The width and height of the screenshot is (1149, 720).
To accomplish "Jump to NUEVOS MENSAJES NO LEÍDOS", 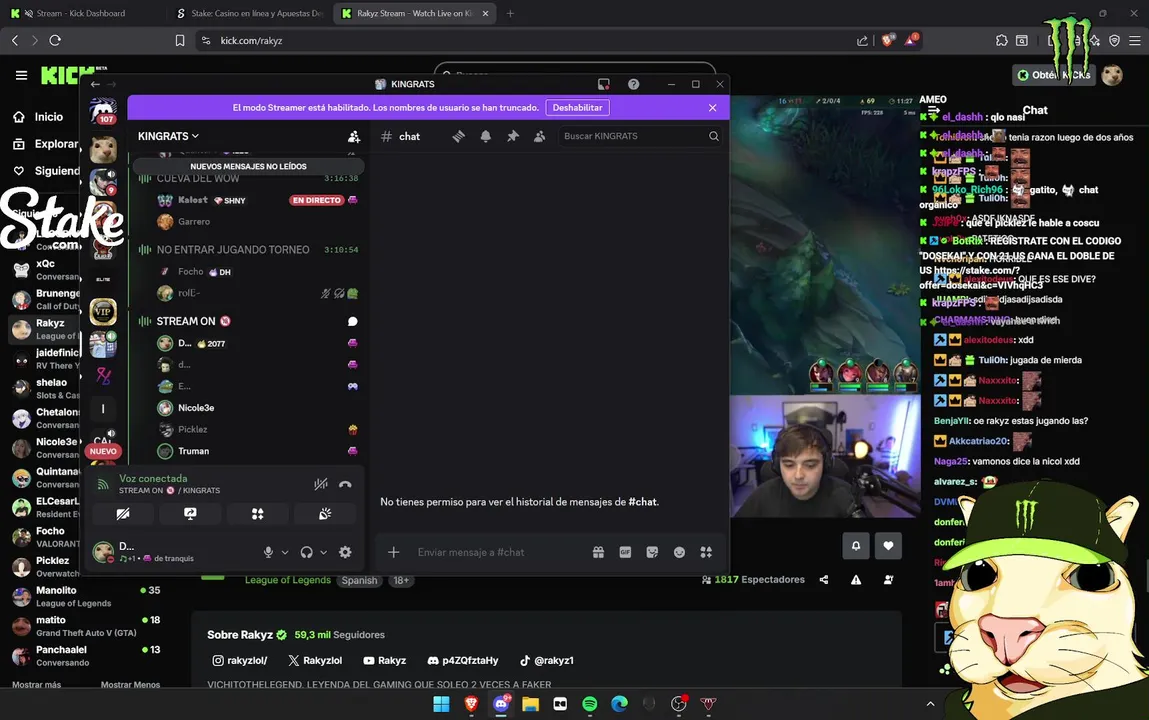I will 248,166.
